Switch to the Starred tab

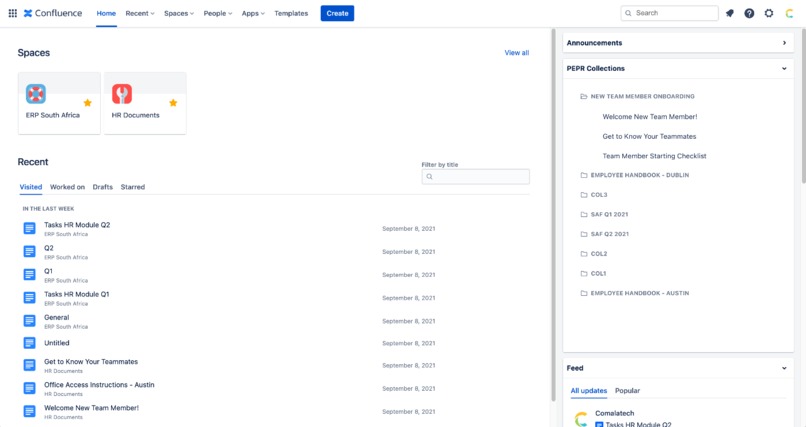[x=133, y=187]
